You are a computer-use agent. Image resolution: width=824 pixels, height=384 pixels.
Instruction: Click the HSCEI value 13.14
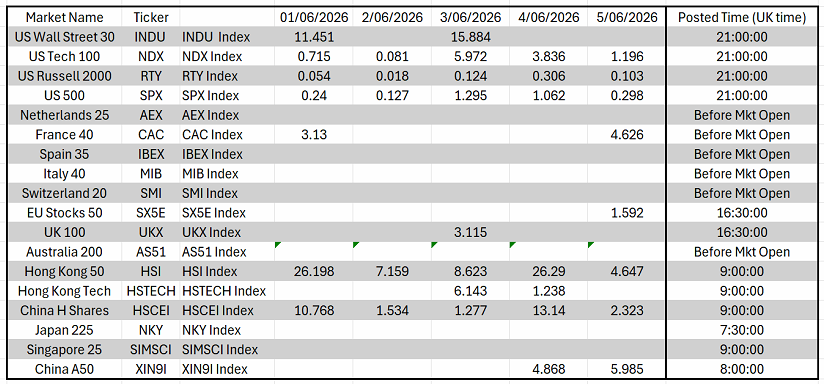(x=549, y=310)
